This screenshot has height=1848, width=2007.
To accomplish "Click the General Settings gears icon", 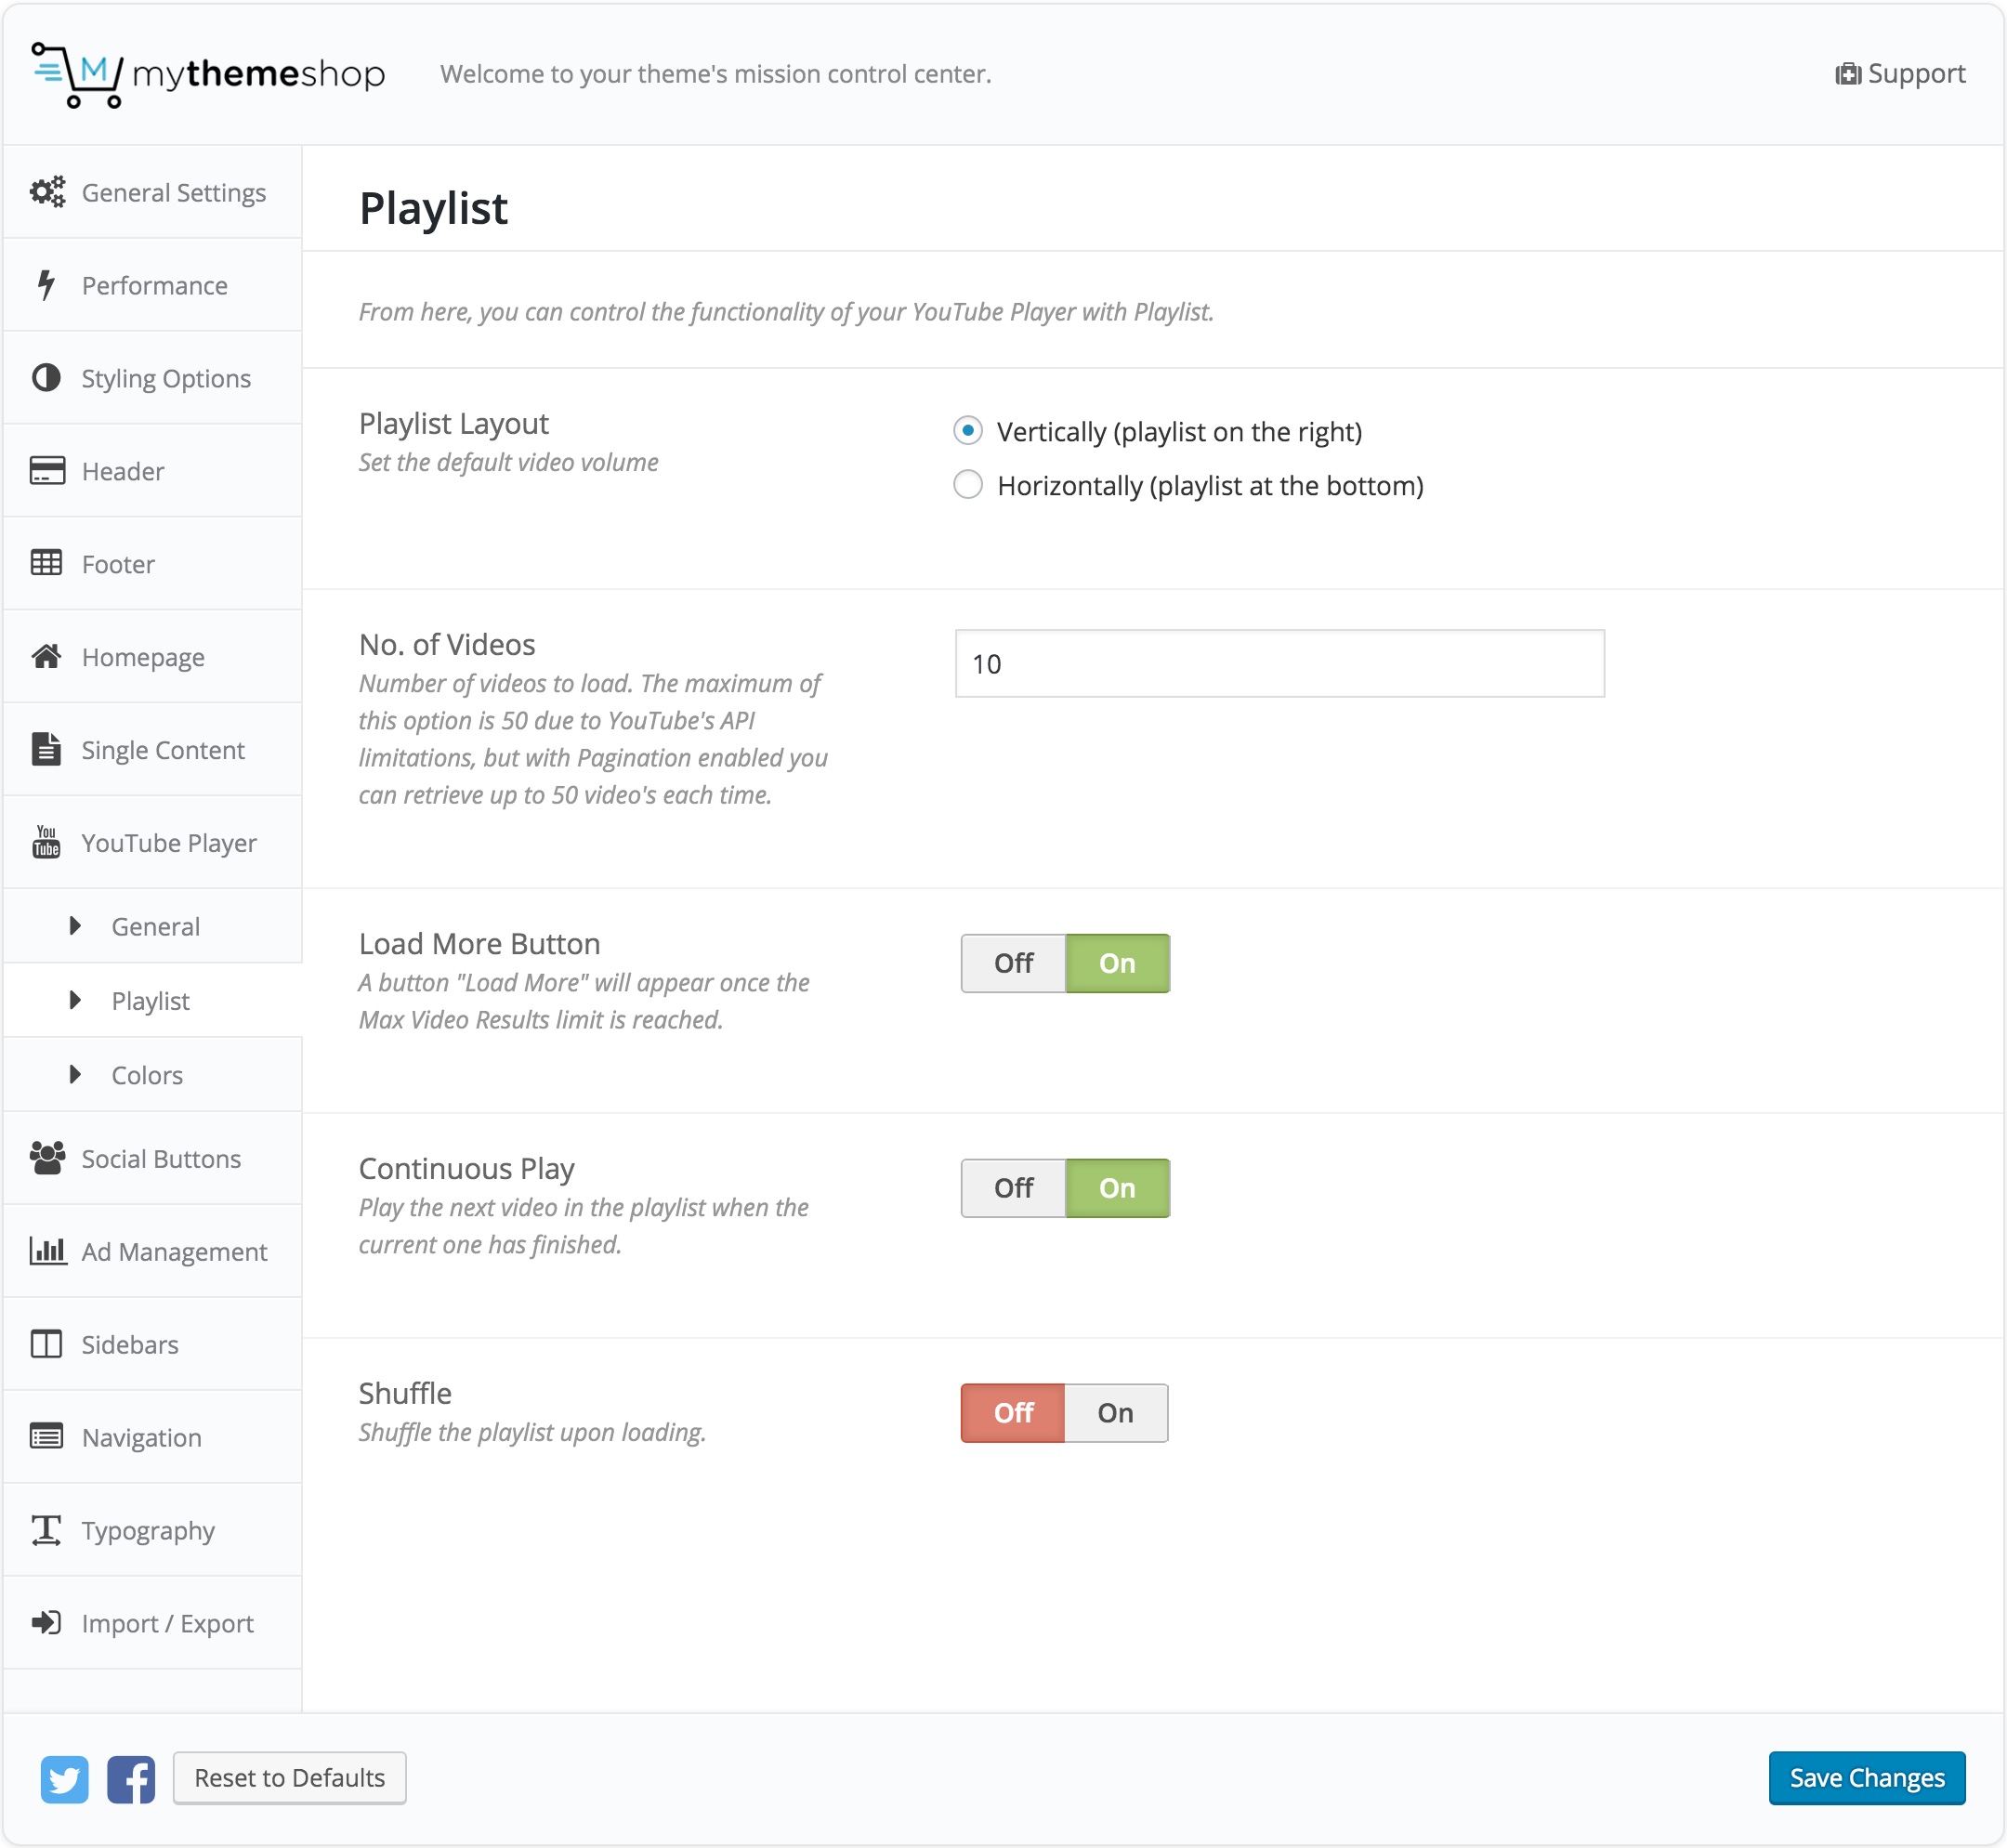I will coord(47,192).
